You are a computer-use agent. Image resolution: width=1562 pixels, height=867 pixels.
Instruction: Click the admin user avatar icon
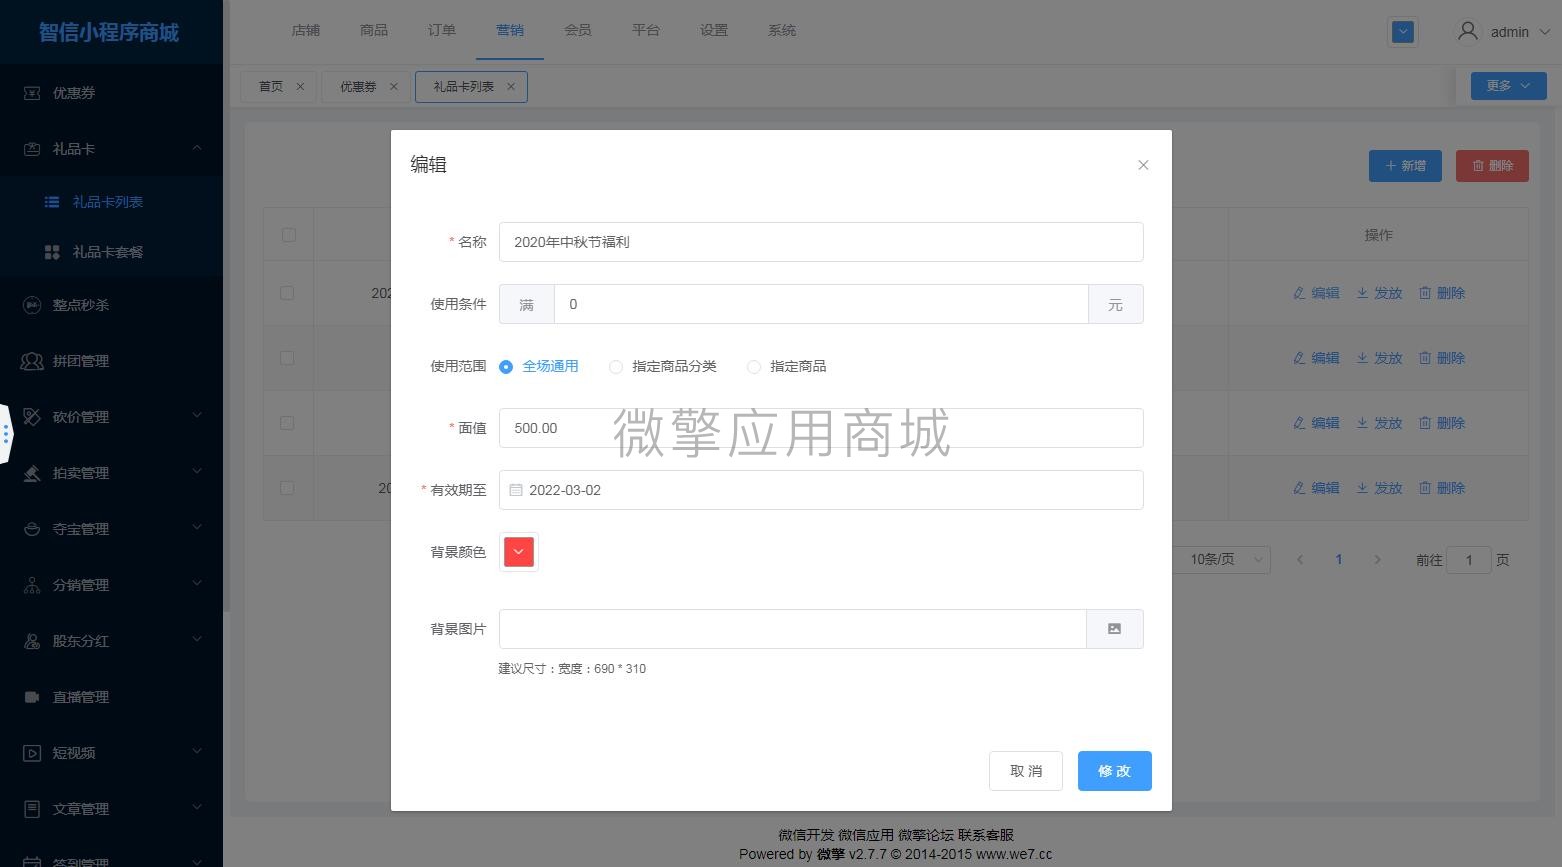click(1468, 31)
